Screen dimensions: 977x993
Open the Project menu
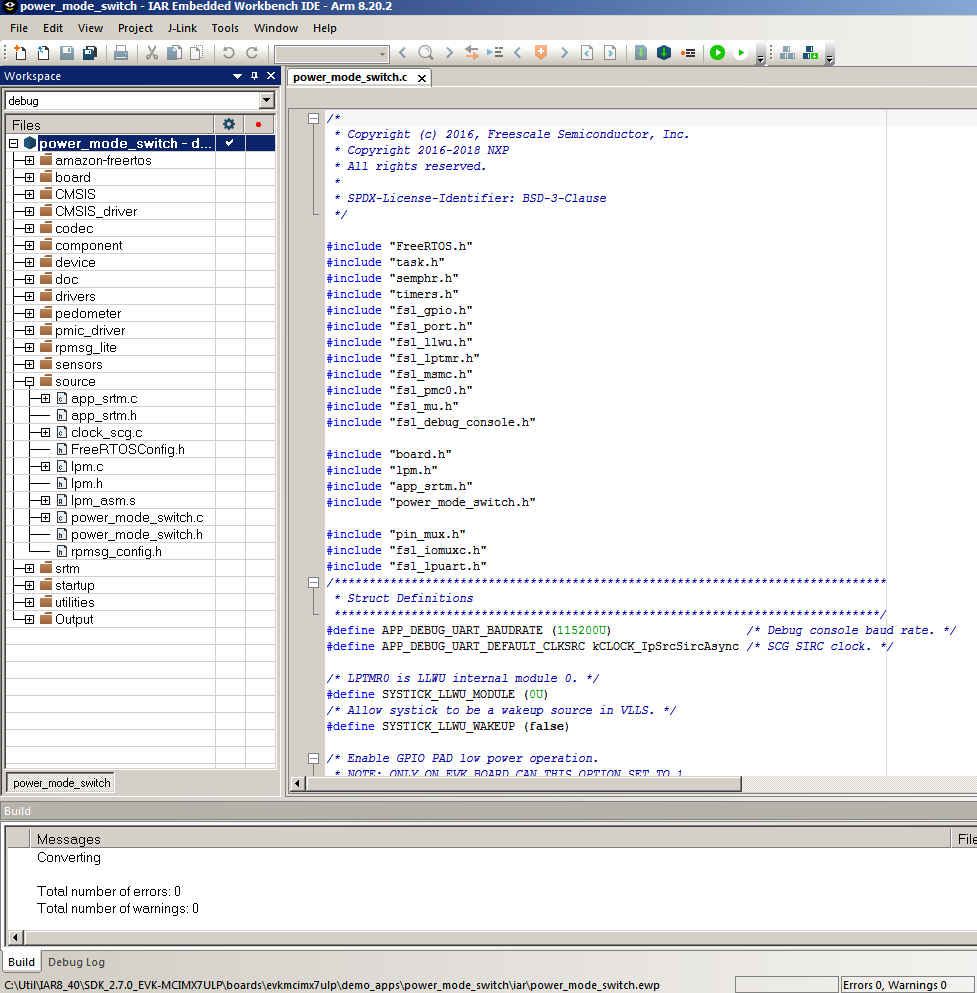135,28
